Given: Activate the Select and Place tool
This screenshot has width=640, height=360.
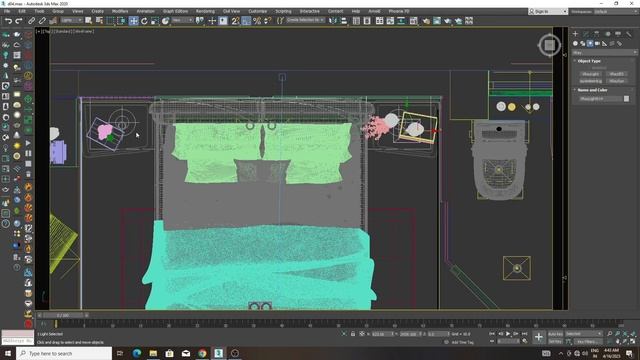Looking at the screenshot, I should point(165,21).
